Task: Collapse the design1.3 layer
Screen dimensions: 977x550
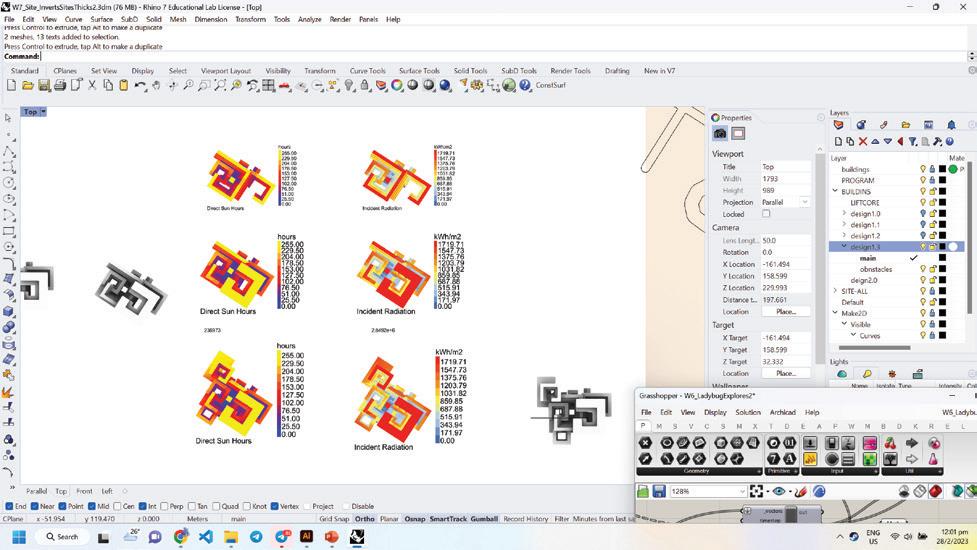Action: pos(844,247)
